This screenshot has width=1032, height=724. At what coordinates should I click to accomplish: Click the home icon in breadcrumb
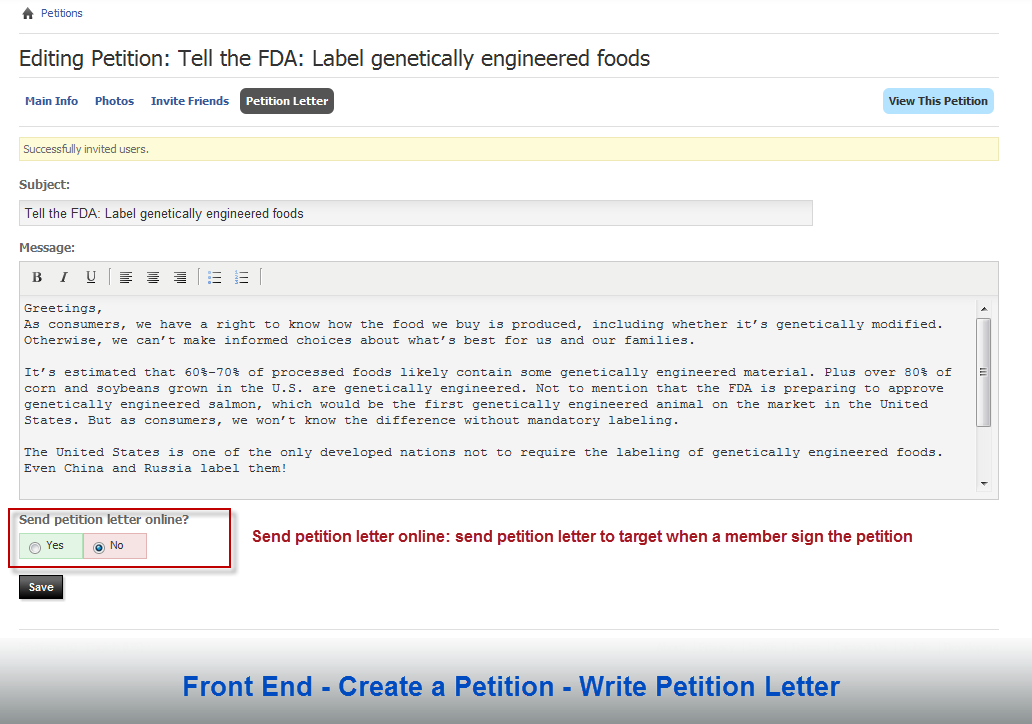pos(28,13)
